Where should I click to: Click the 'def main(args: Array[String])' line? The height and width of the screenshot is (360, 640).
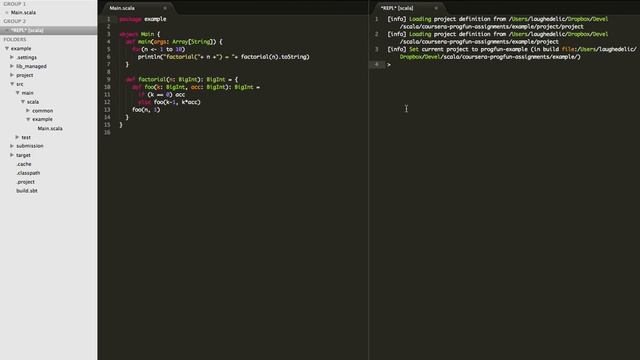174,42
